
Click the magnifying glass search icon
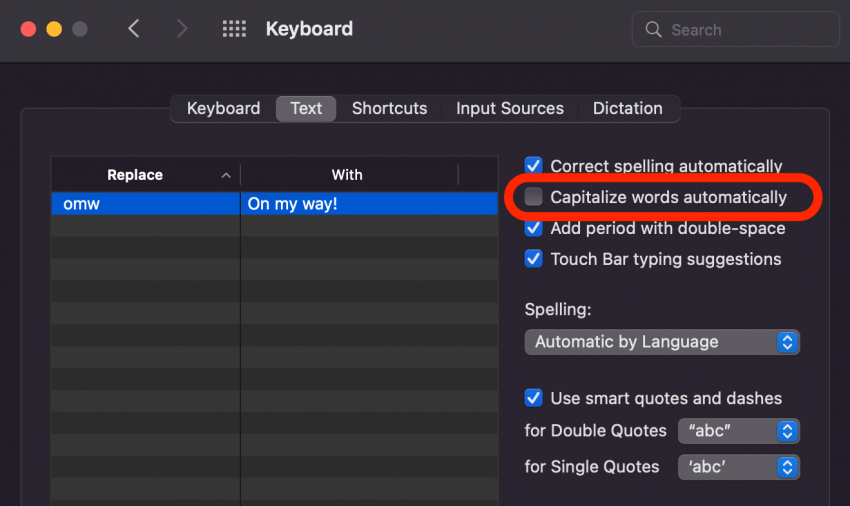653,29
